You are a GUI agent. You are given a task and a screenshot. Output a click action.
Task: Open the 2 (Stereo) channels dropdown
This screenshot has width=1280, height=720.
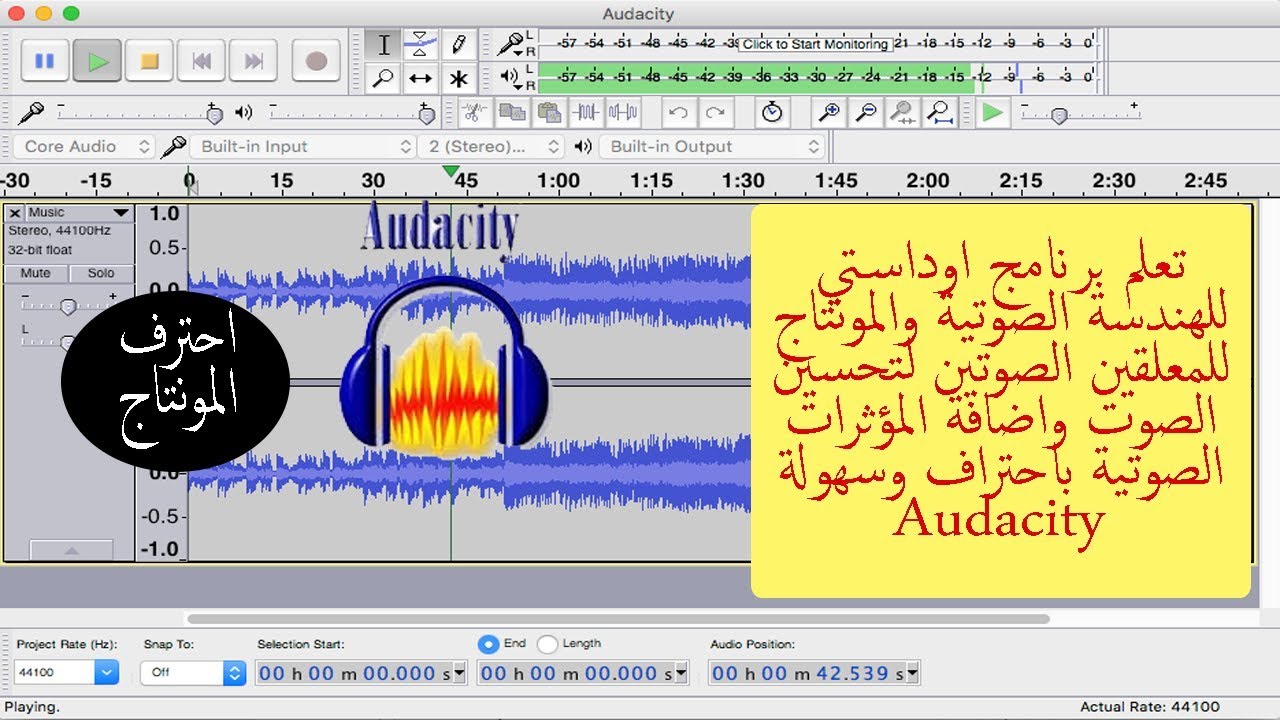pos(491,146)
